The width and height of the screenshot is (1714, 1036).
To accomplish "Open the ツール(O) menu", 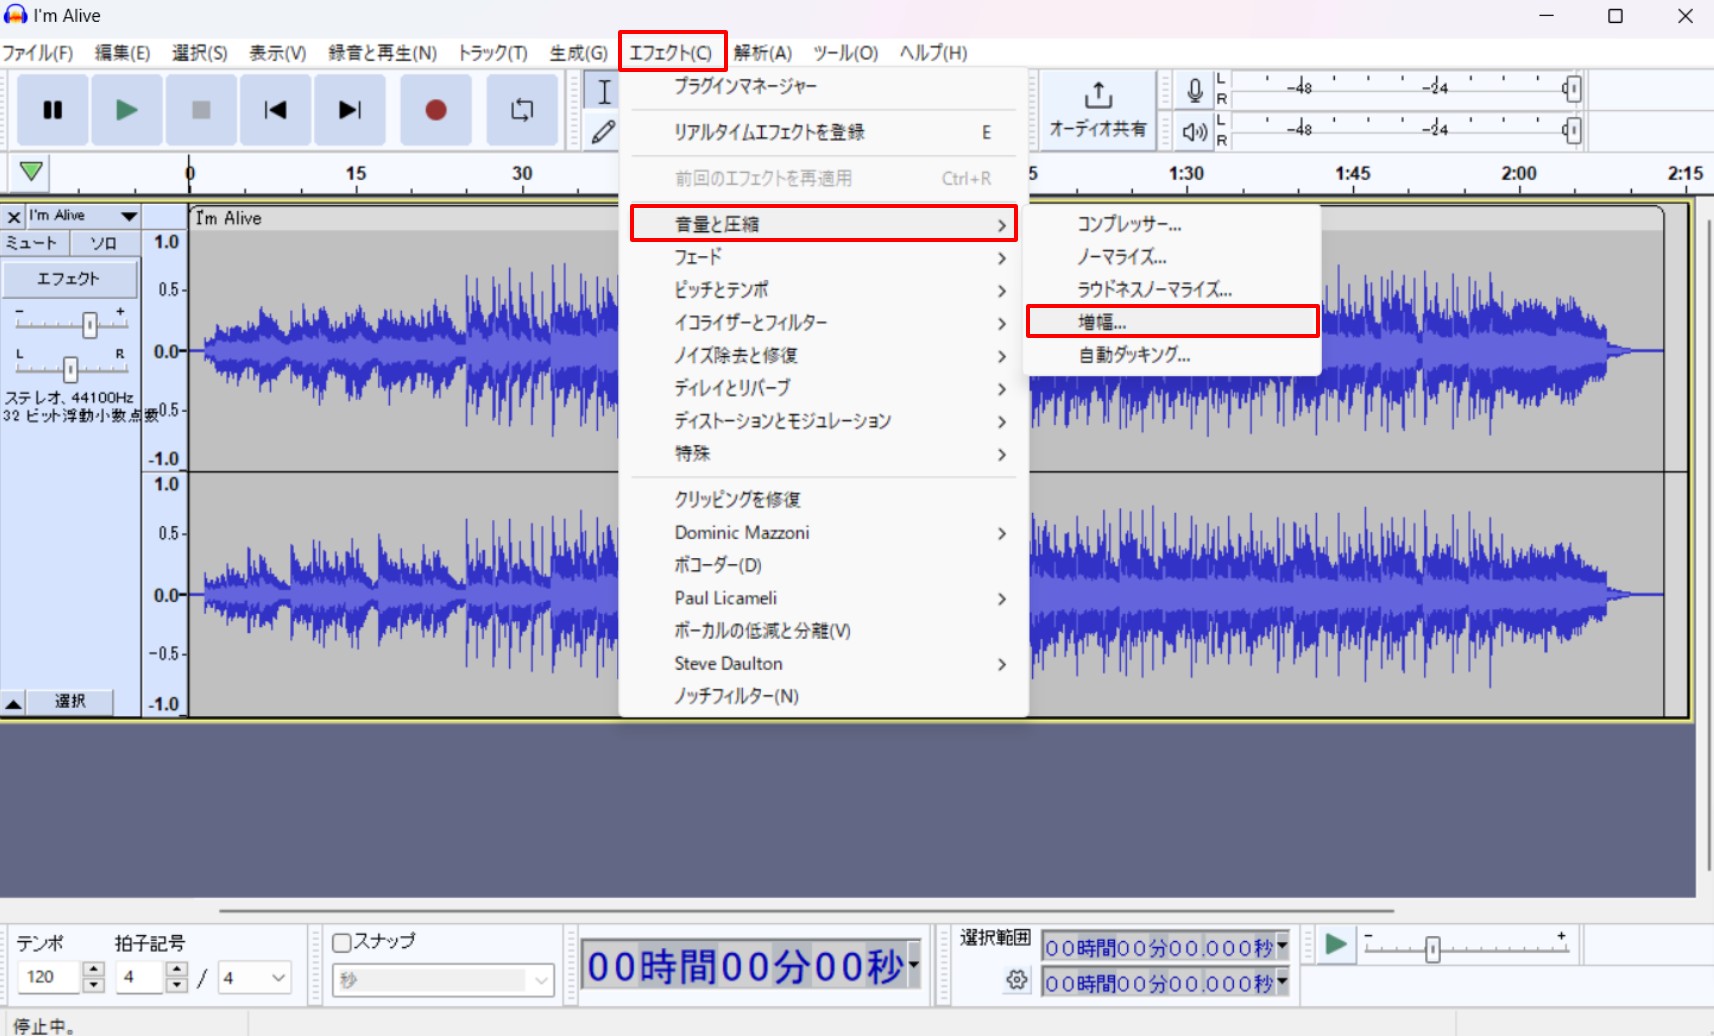I will (x=845, y=53).
